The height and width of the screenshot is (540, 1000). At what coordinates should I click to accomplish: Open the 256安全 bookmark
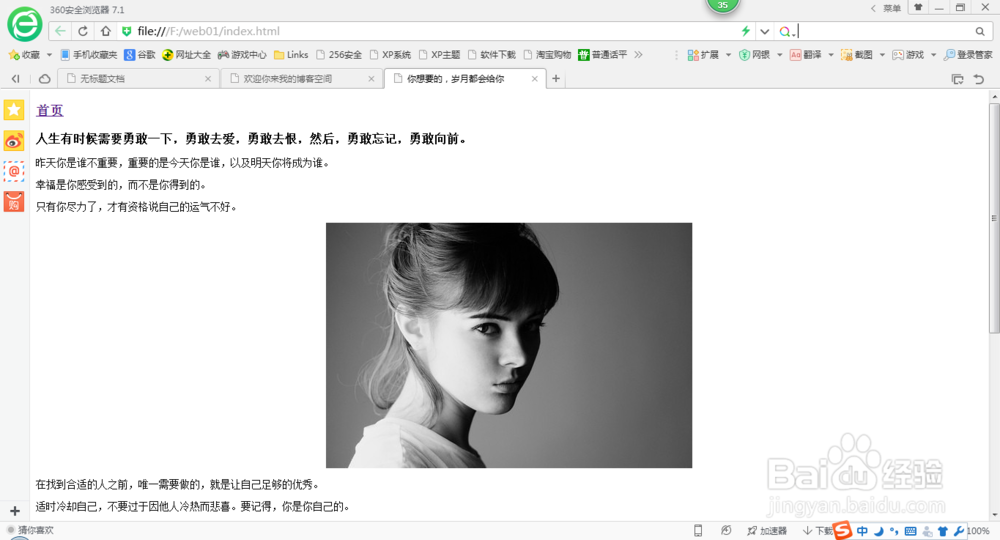pos(339,55)
